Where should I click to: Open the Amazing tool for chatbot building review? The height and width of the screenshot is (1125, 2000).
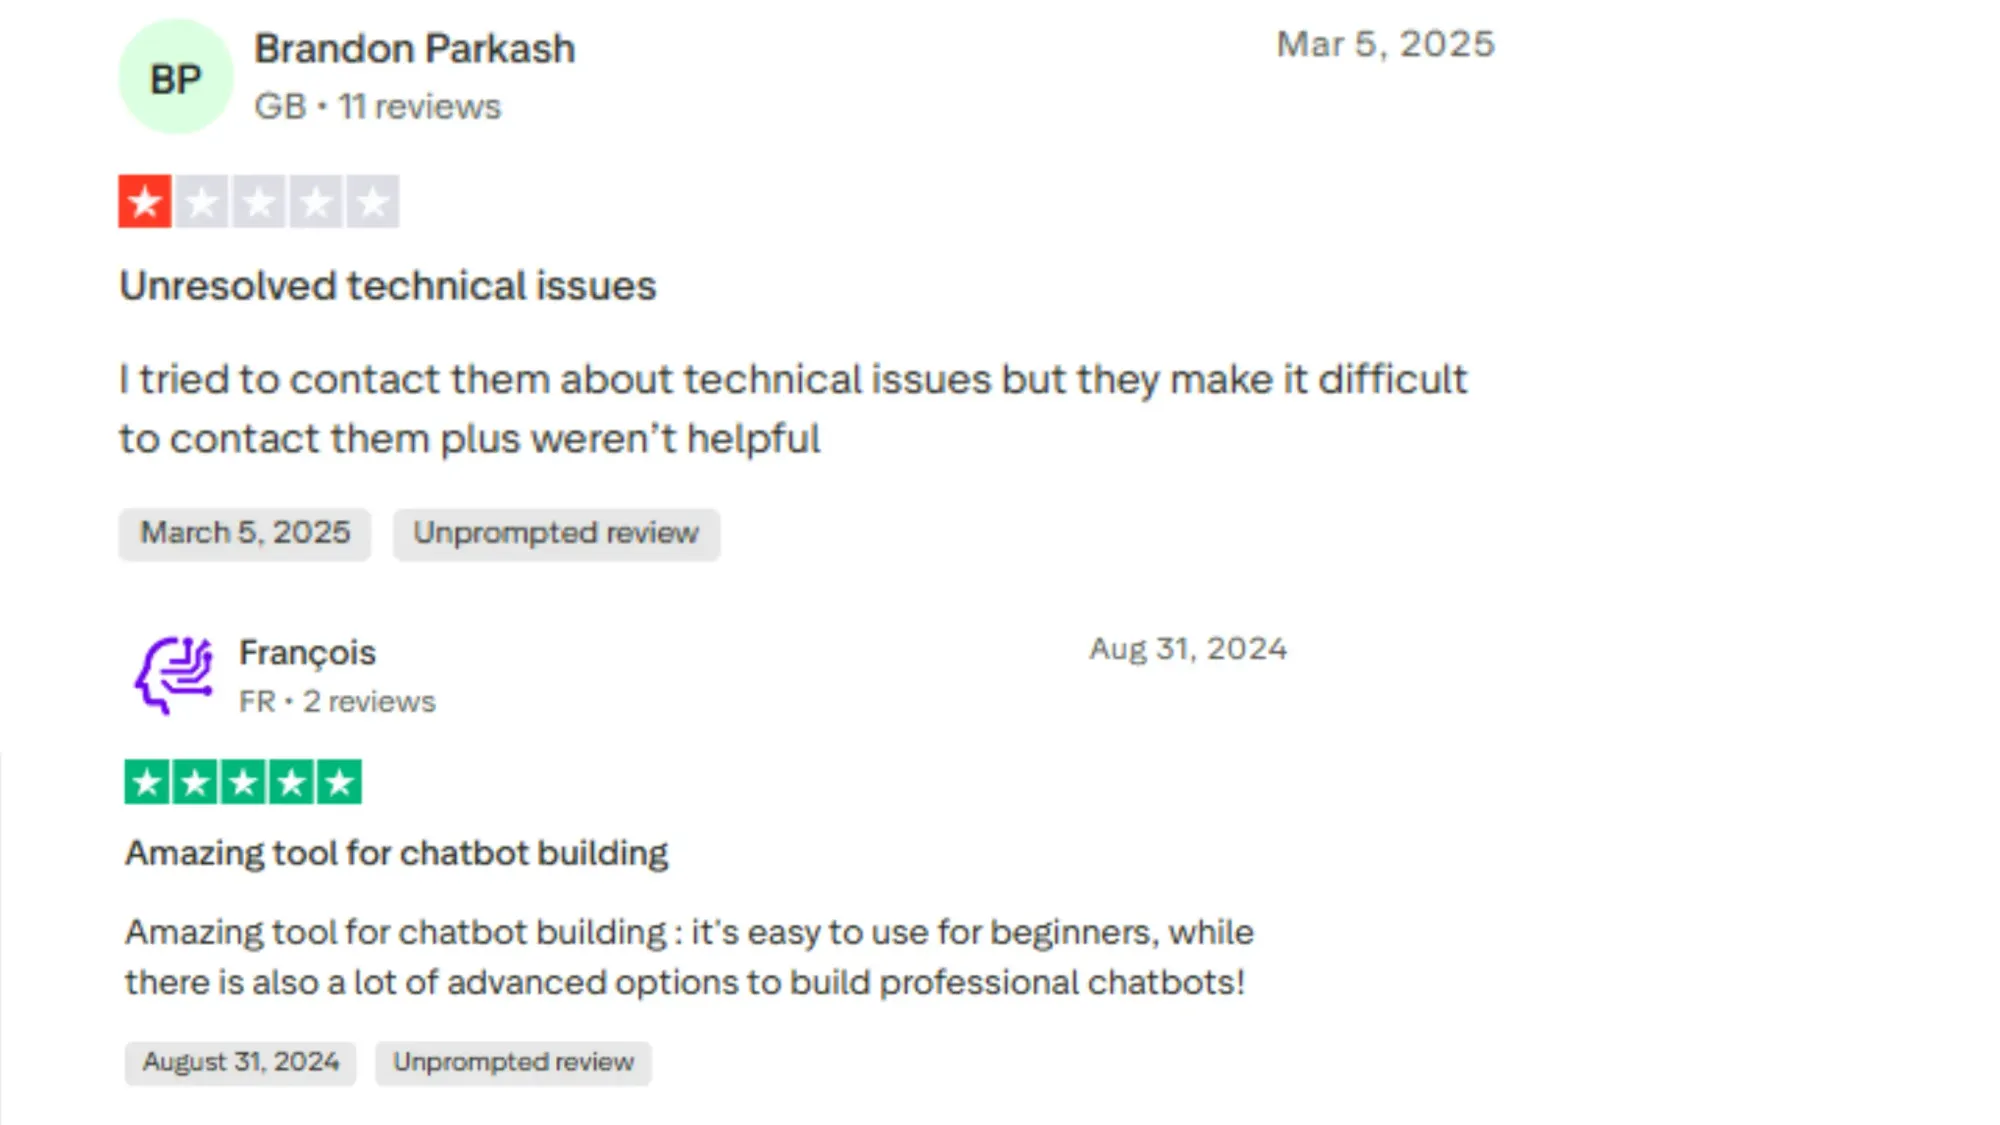(x=397, y=852)
